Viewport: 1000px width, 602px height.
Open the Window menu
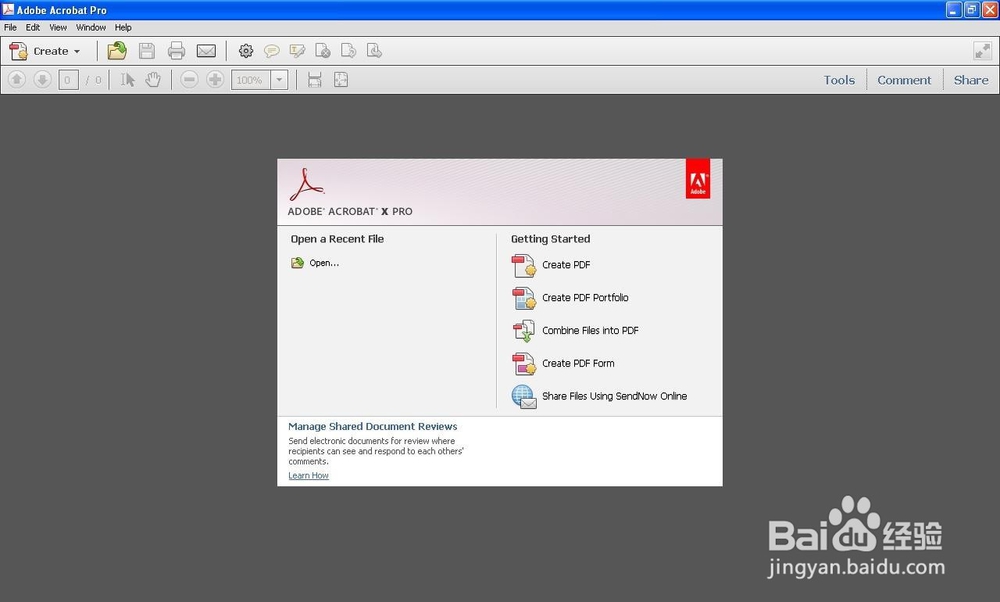[91, 27]
